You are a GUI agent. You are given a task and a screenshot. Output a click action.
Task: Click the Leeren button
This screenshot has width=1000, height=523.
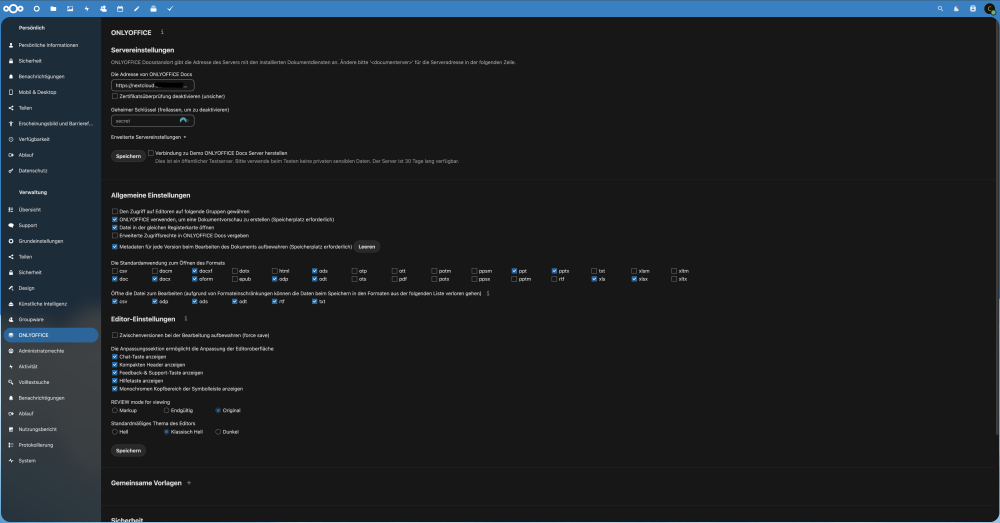pos(367,247)
